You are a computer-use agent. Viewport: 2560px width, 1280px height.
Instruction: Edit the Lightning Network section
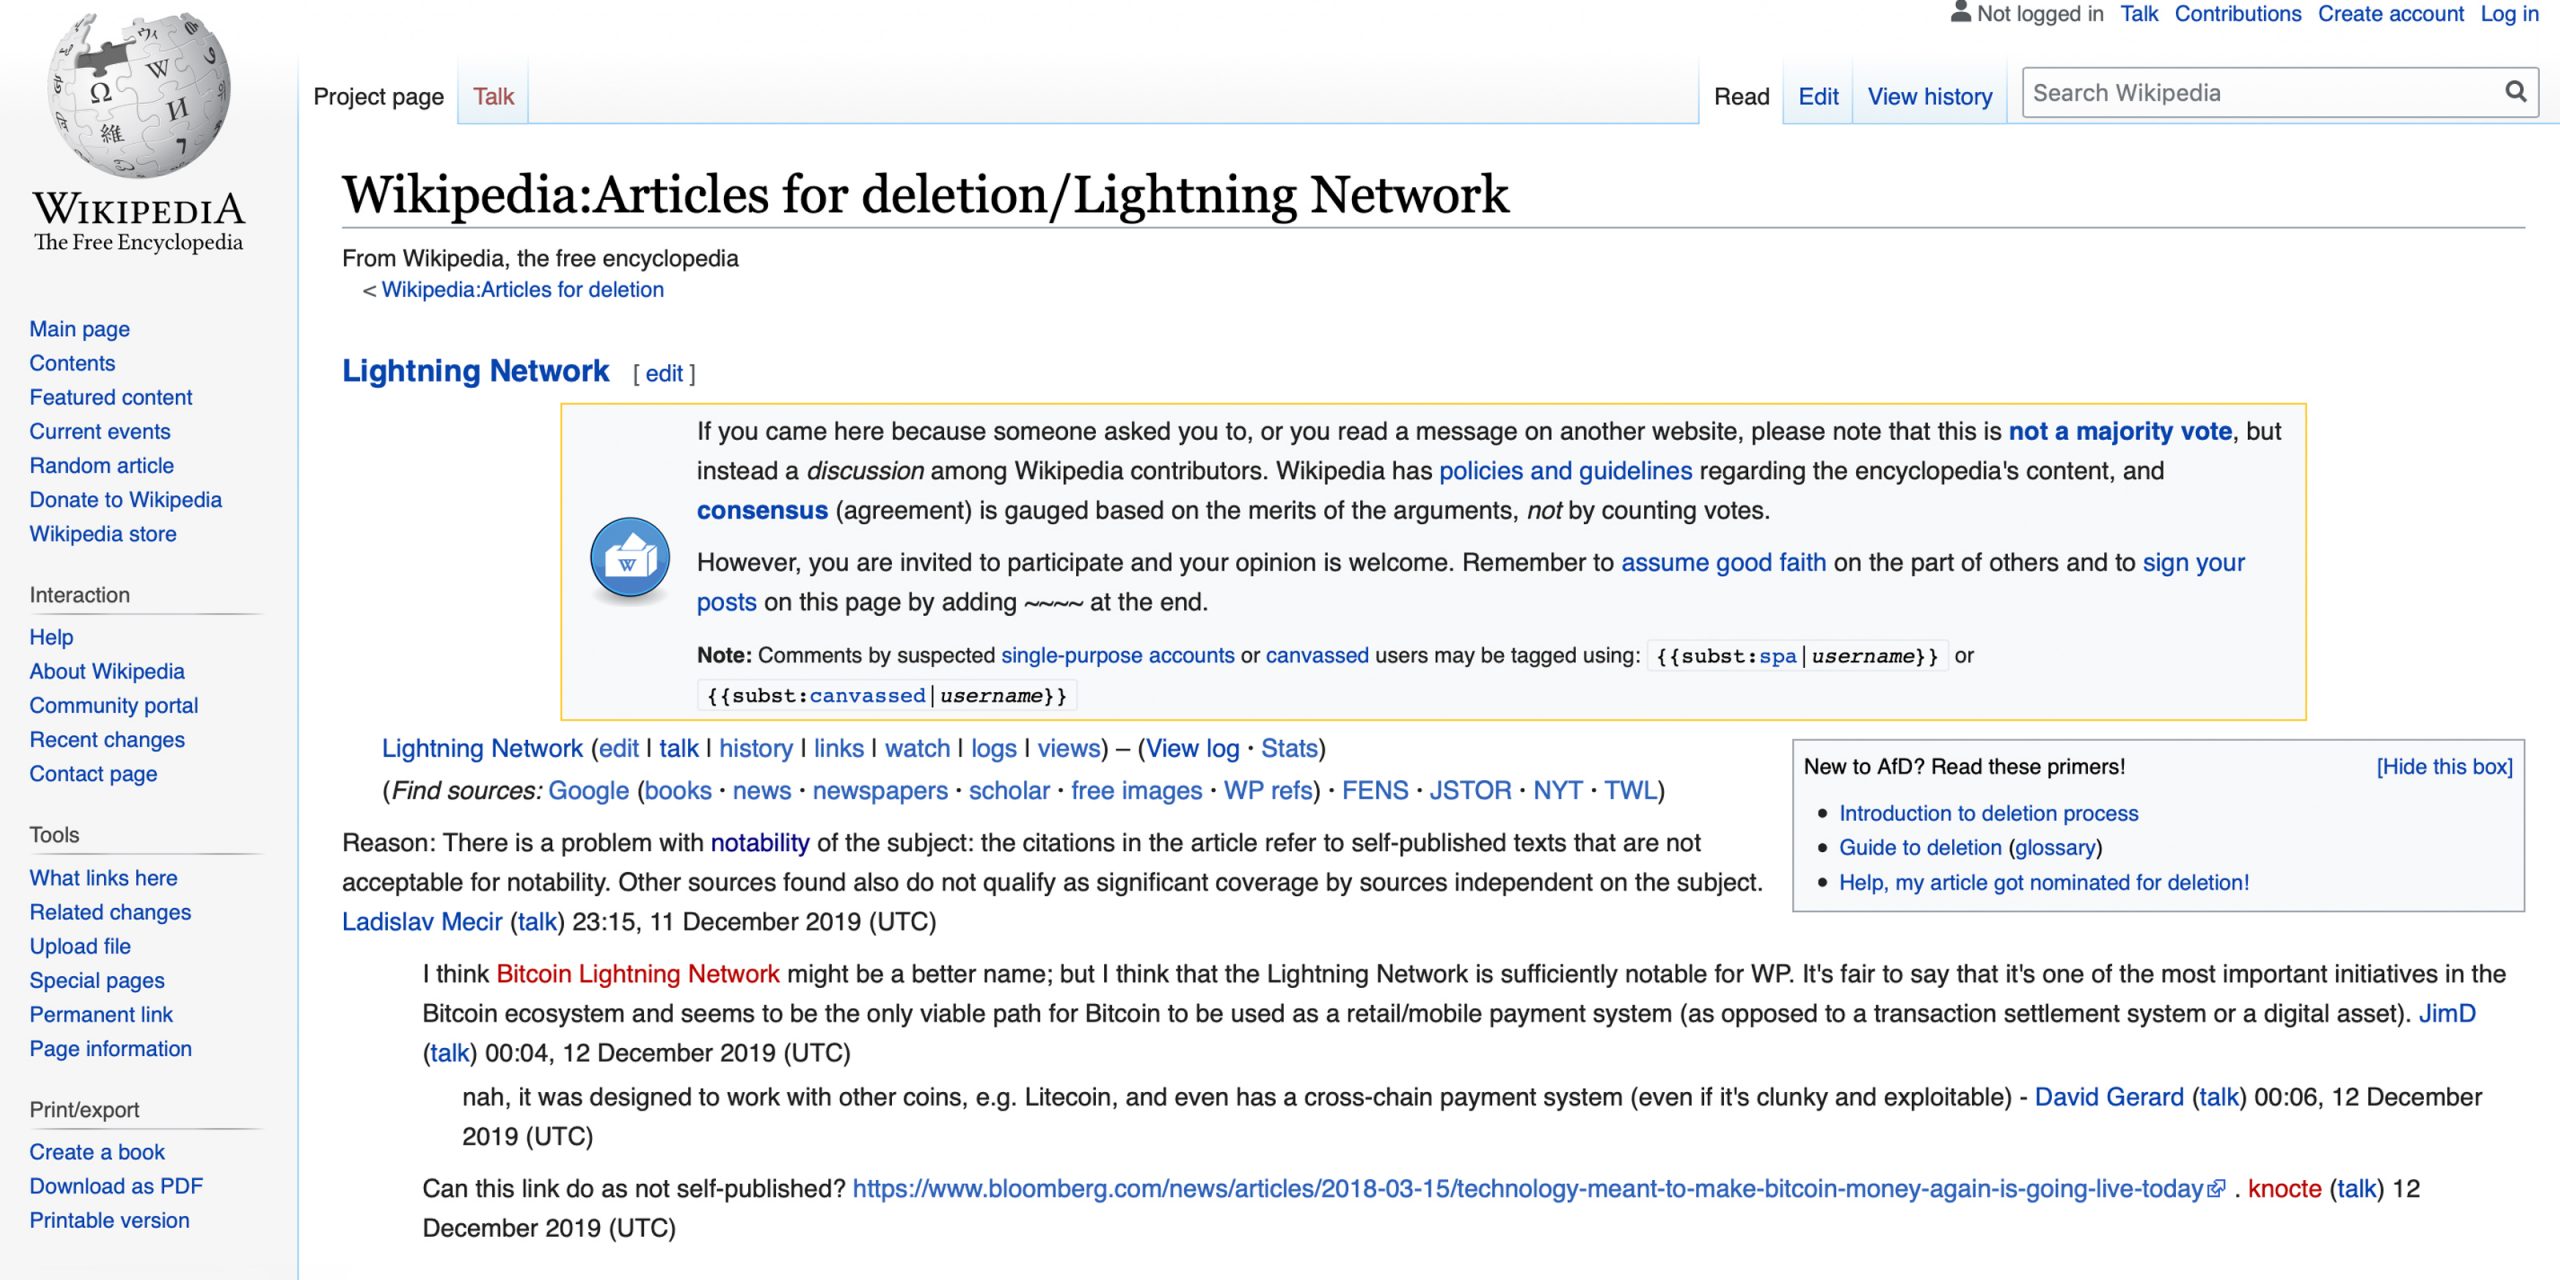coord(664,374)
